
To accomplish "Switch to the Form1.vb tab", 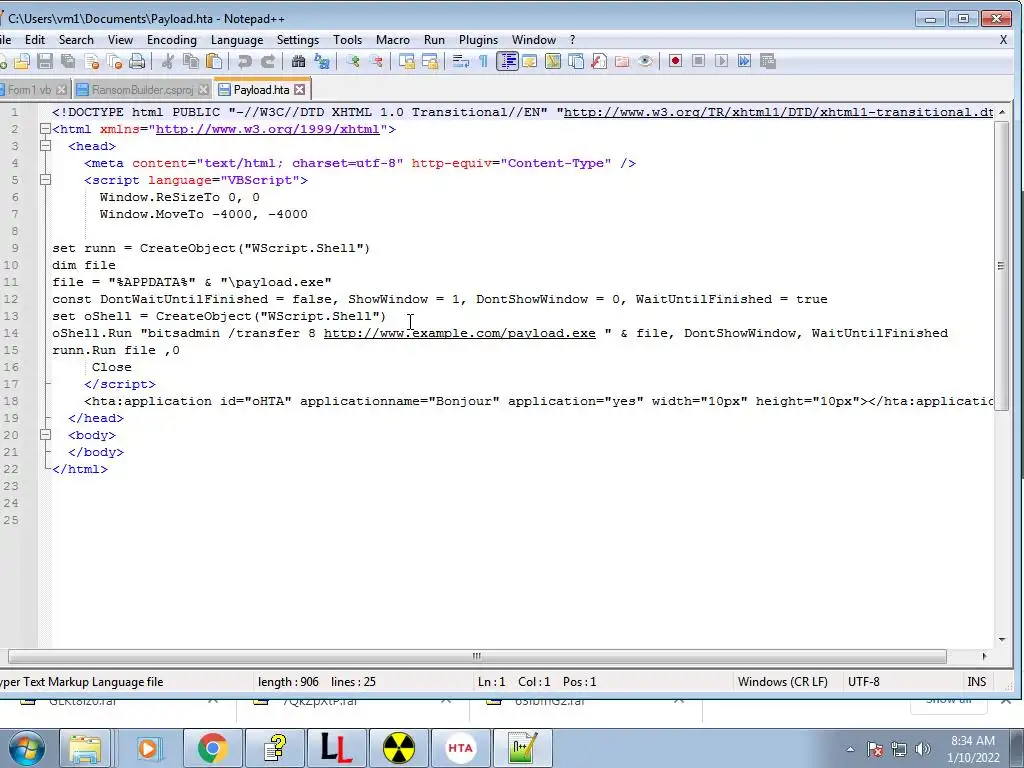I will coord(29,89).
